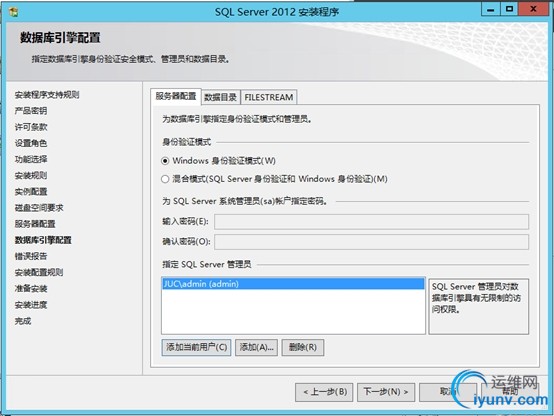Viewport: 554px width, 416px height.
Task: Proceed with 下一步(N) button
Action: tap(386, 392)
